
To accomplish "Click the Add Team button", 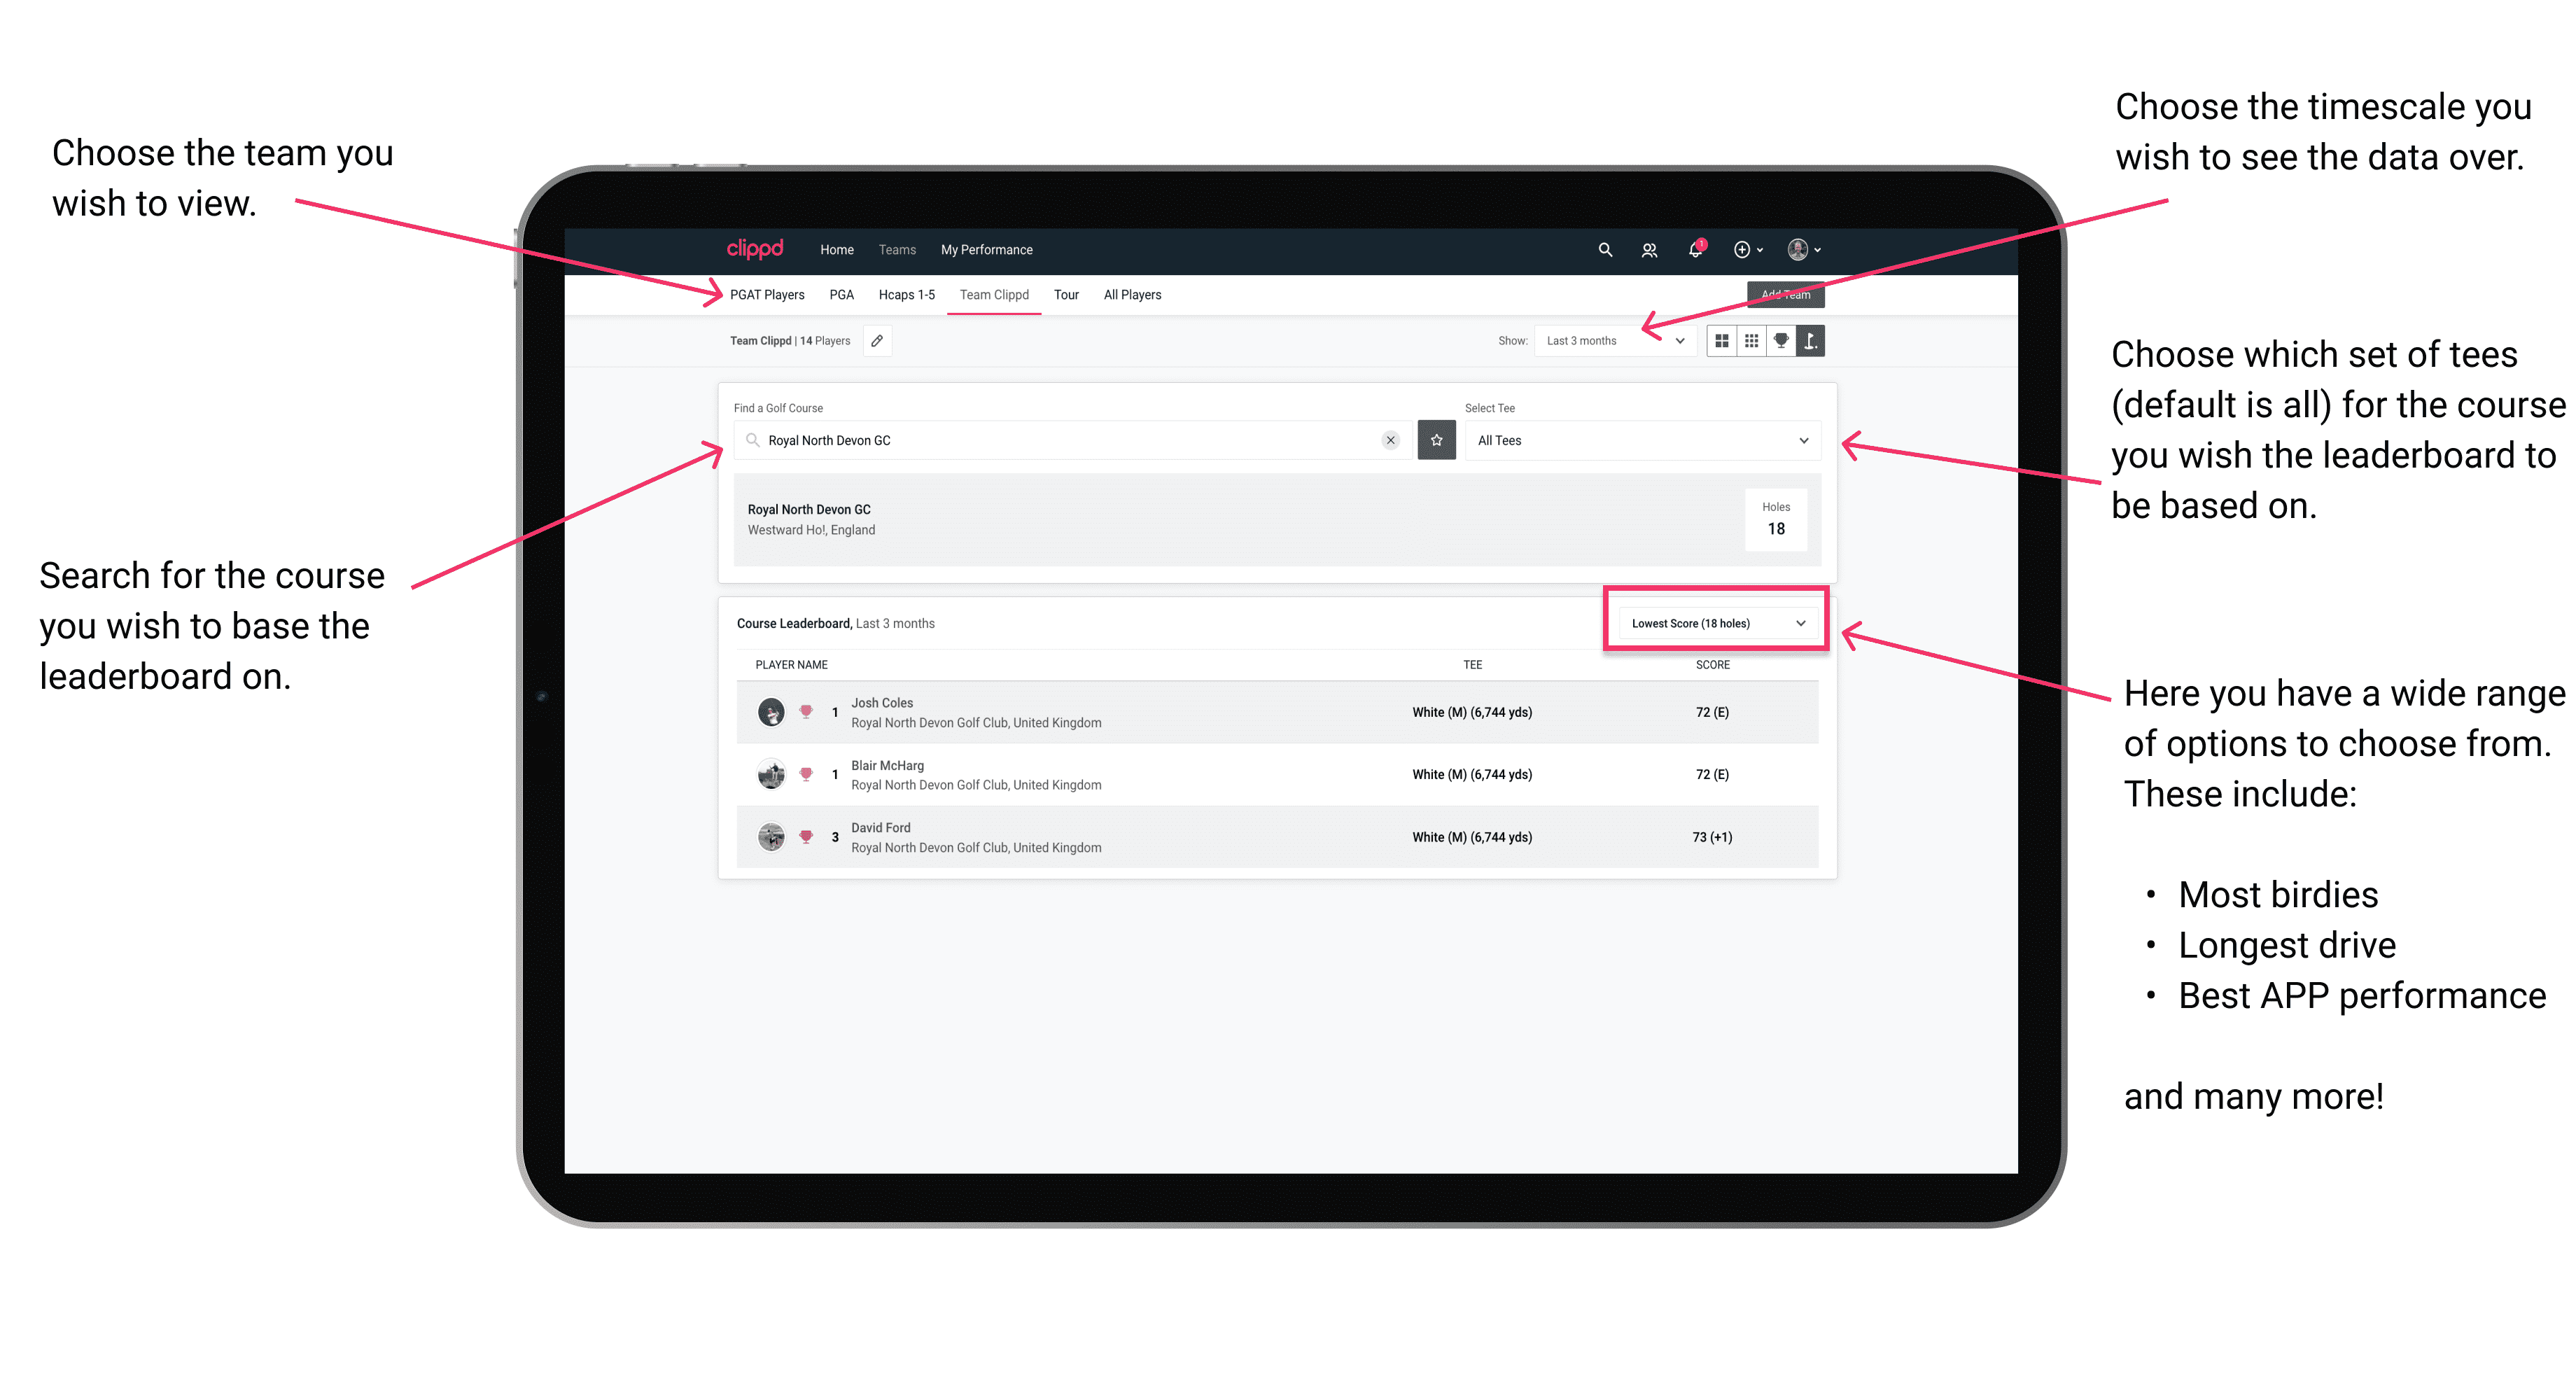I will (1781, 293).
